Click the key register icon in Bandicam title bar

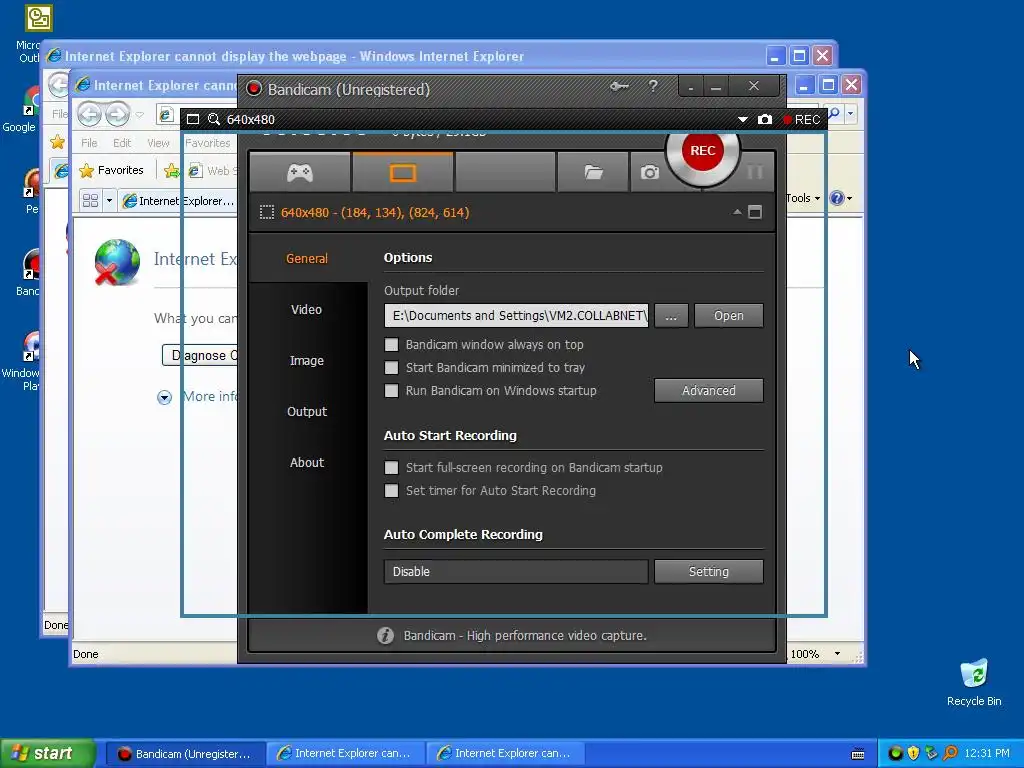[619, 86]
